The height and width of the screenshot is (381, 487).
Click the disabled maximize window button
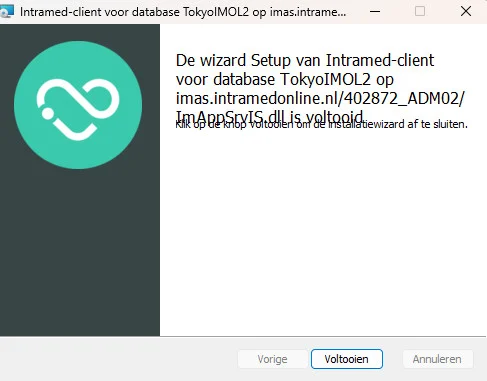(x=420, y=11)
